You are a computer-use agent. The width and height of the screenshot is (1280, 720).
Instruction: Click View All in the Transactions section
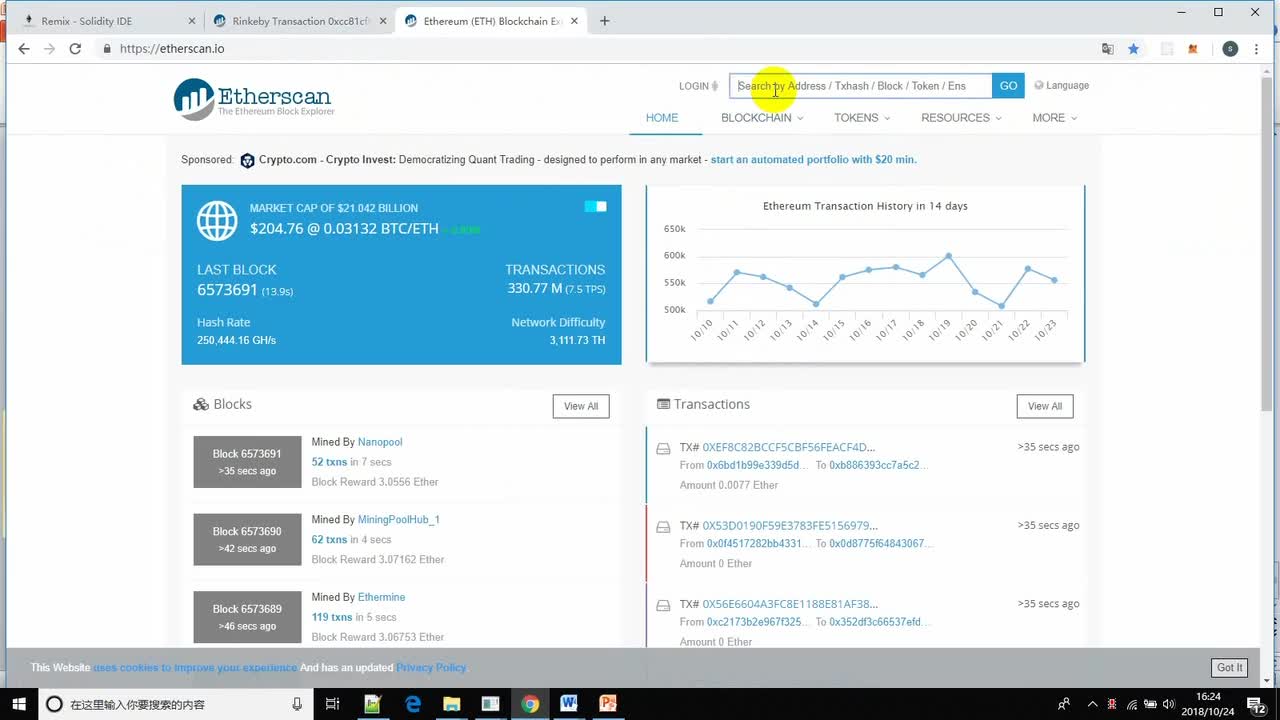point(1045,406)
